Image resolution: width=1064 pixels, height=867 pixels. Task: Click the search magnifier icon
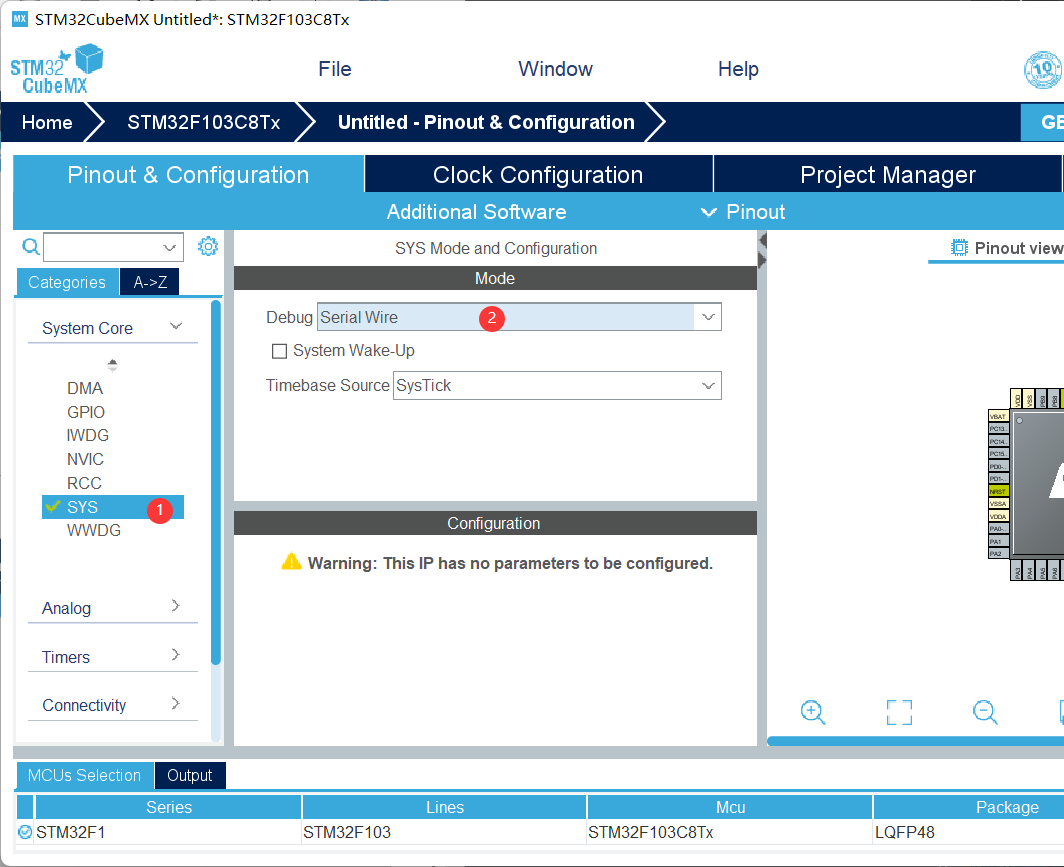31,247
